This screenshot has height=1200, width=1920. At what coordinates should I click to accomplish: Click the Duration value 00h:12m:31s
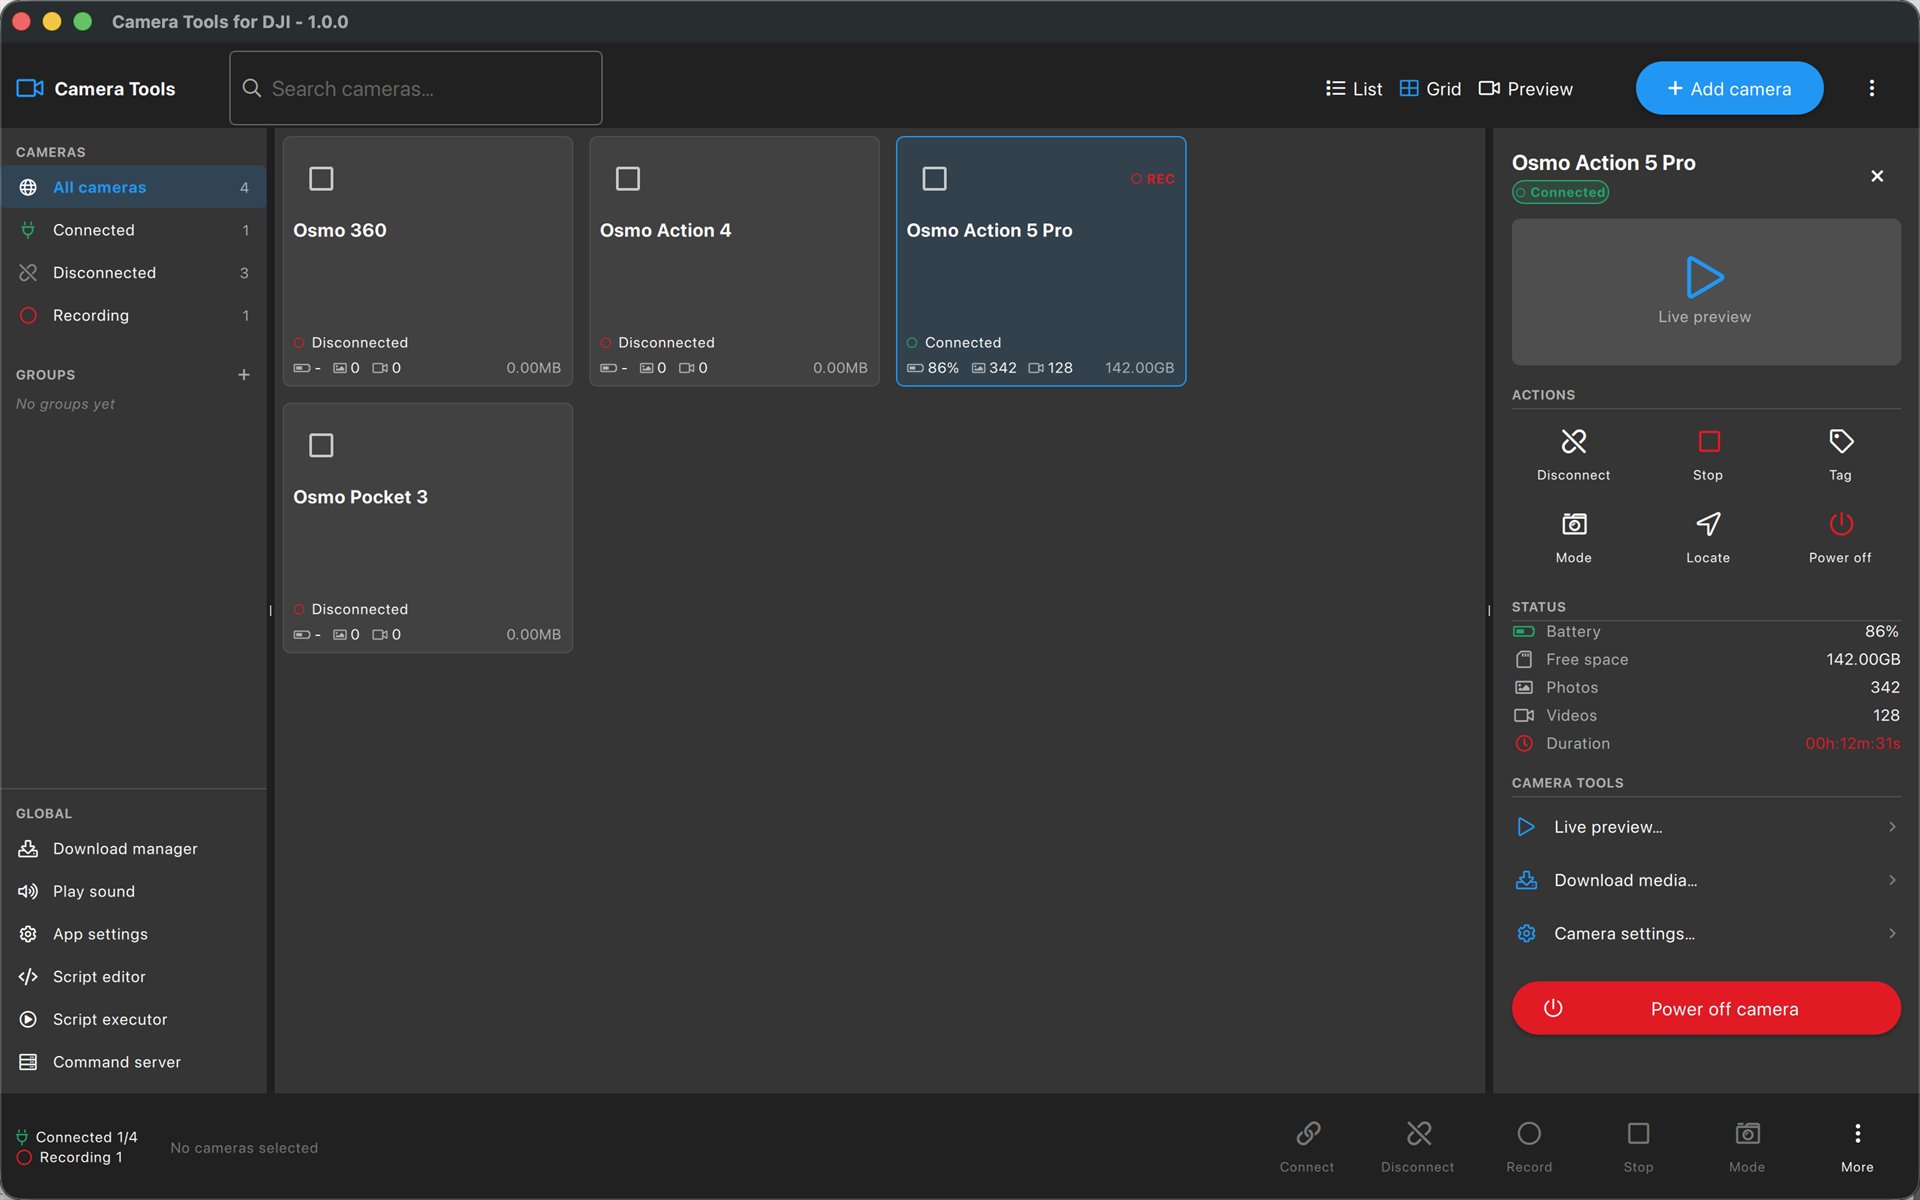1852,743
